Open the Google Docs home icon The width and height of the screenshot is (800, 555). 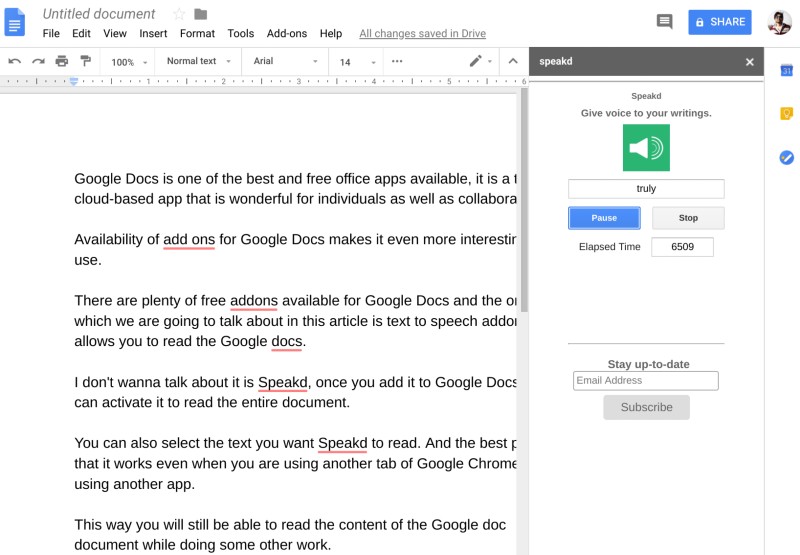click(15, 22)
